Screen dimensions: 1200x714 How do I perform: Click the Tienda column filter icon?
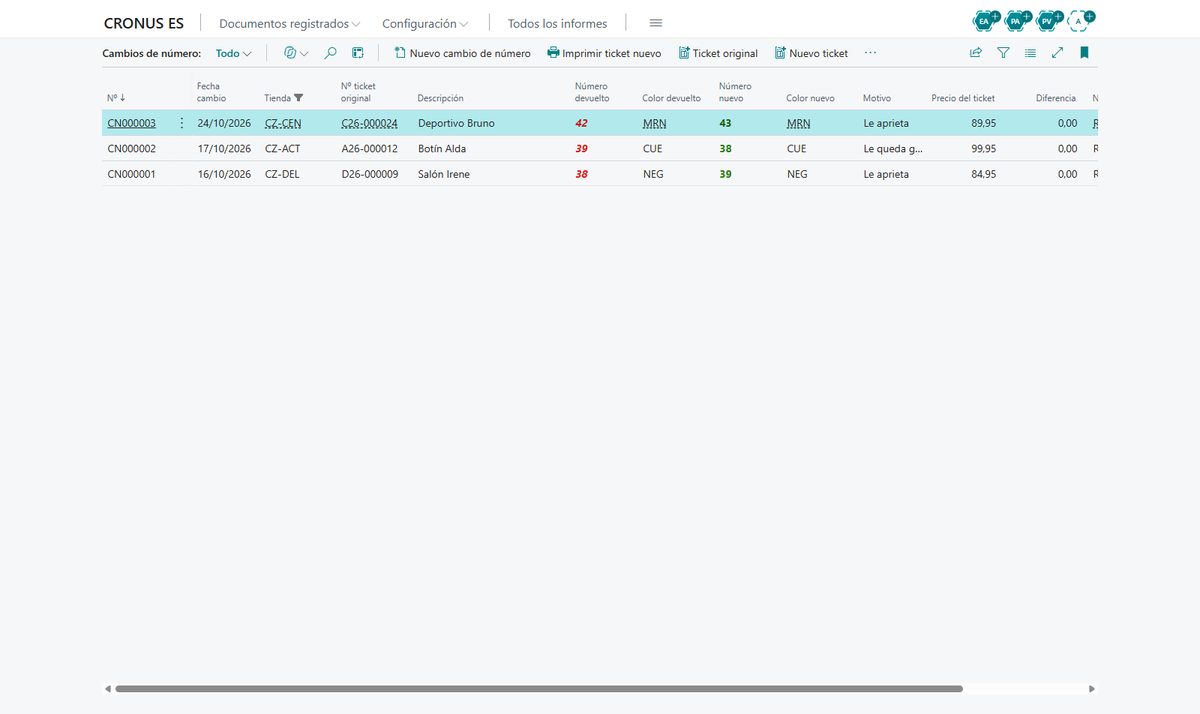tap(299, 98)
